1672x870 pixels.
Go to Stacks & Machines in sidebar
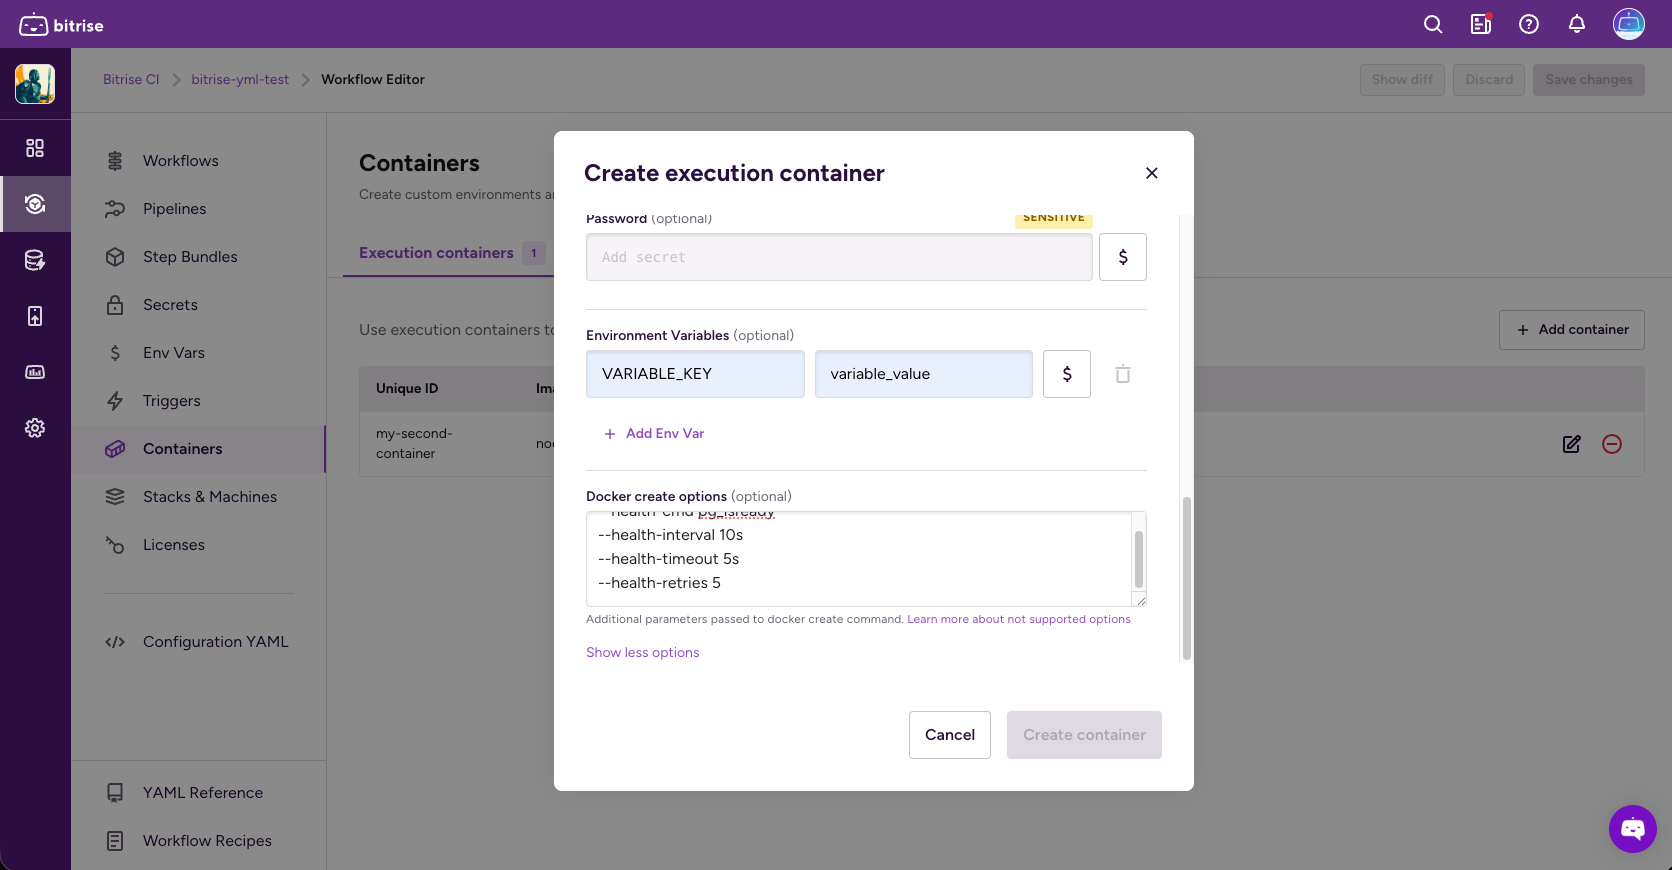[x=209, y=497]
